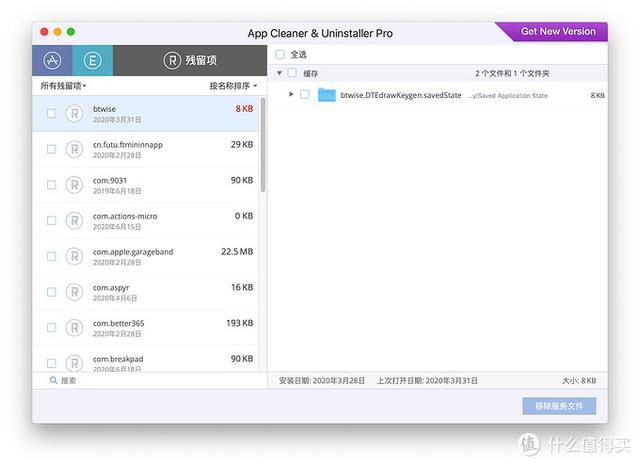Tick the 全选 select-all checkbox
This screenshot has width=640, height=466.
point(280,54)
